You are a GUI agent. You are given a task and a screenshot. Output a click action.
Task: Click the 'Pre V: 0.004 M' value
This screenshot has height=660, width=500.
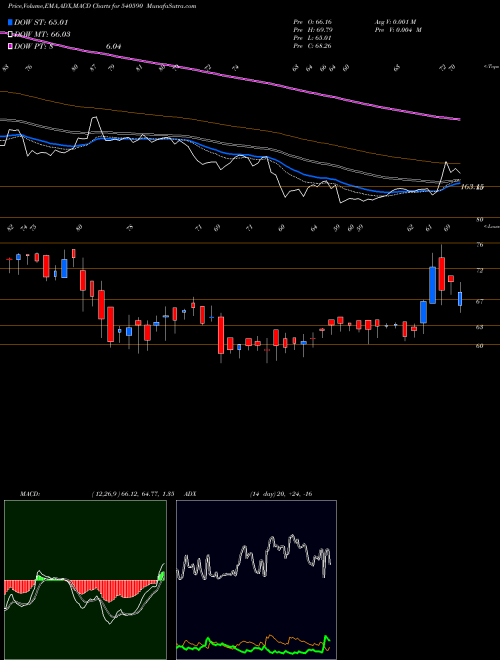point(398,30)
